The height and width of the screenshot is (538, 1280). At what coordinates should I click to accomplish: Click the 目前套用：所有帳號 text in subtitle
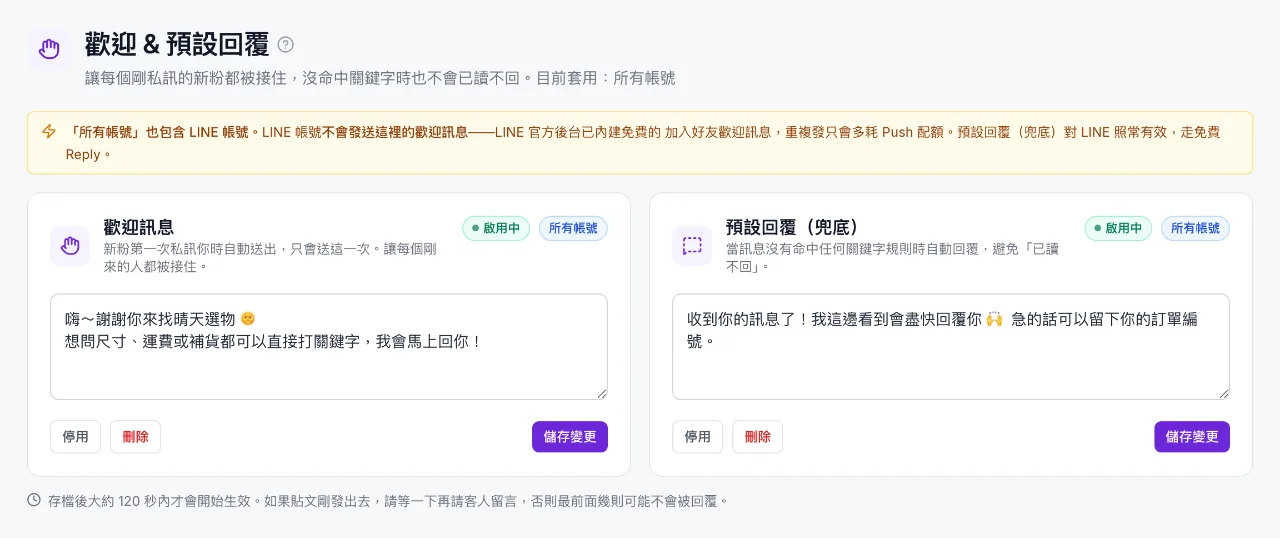click(x=606, y=78)
